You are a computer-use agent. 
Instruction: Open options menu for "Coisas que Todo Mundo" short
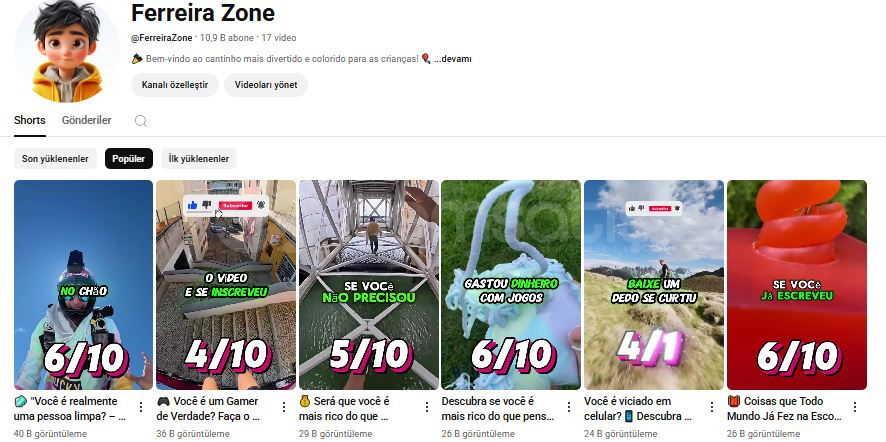(x=855, y=407)
